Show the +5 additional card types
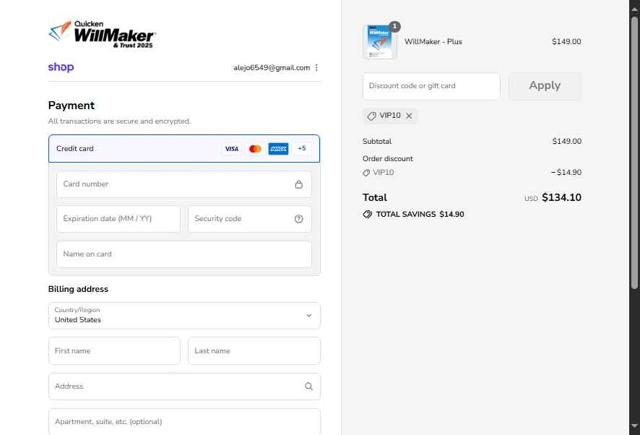 pos(302,149)
